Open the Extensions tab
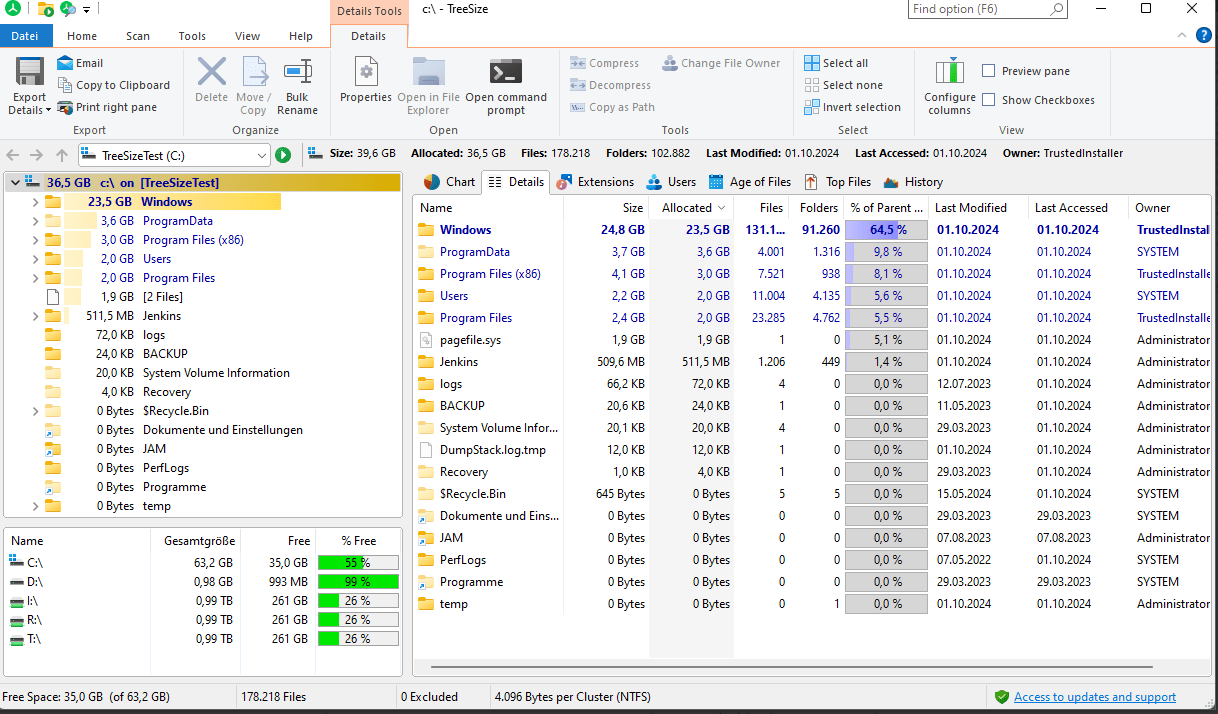Viewport: 1218px width, 714px height. pos(595,182)
